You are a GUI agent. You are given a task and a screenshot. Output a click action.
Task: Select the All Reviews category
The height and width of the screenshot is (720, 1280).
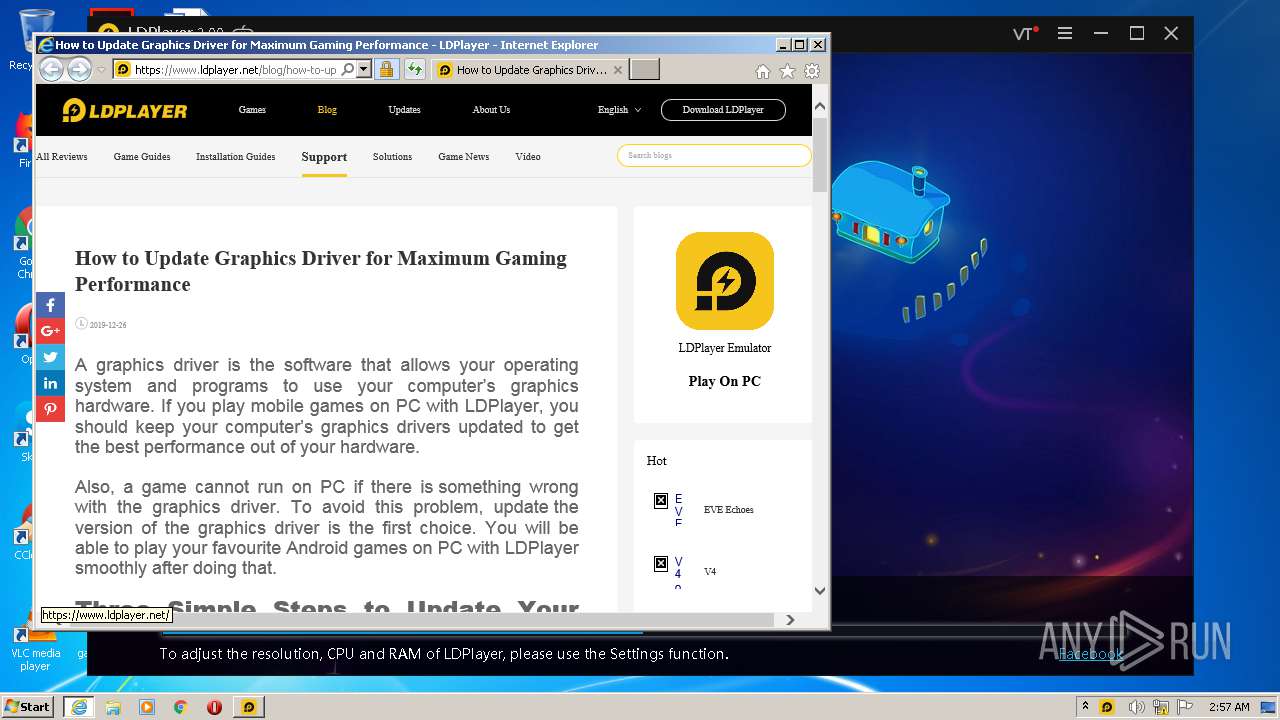point(62,157)
